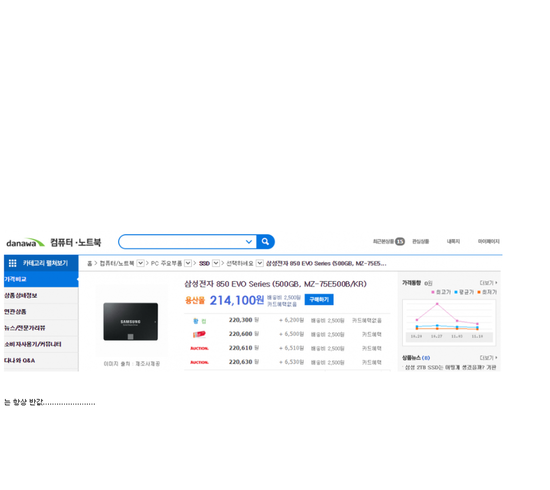Click the 220,300 price
Viewport: 550px width, 490px height.
[x=241, y=320]
